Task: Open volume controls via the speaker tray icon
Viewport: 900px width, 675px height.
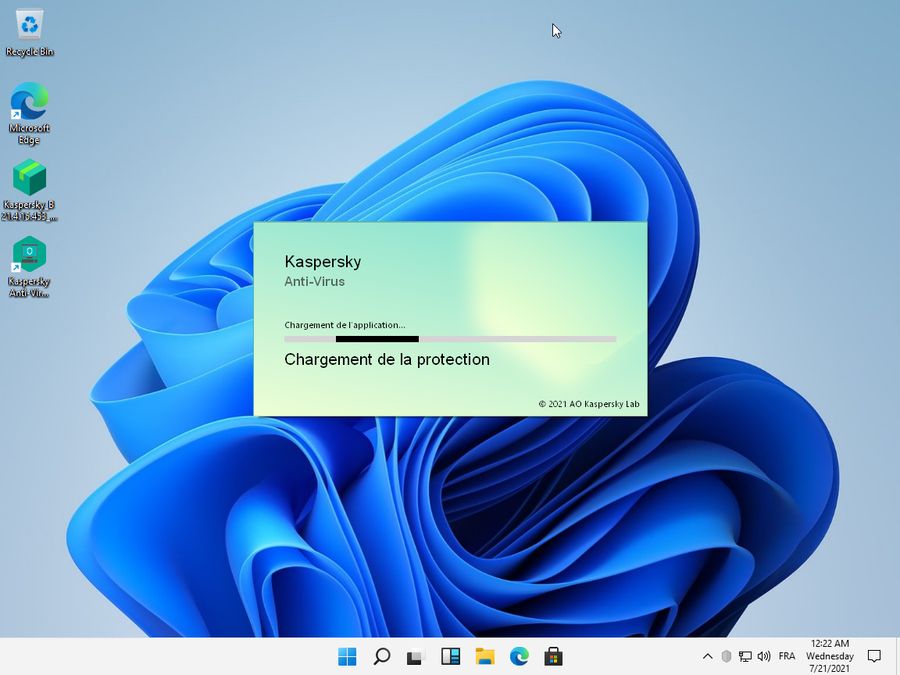Action: pyautogui.click(x=763, y=656)
